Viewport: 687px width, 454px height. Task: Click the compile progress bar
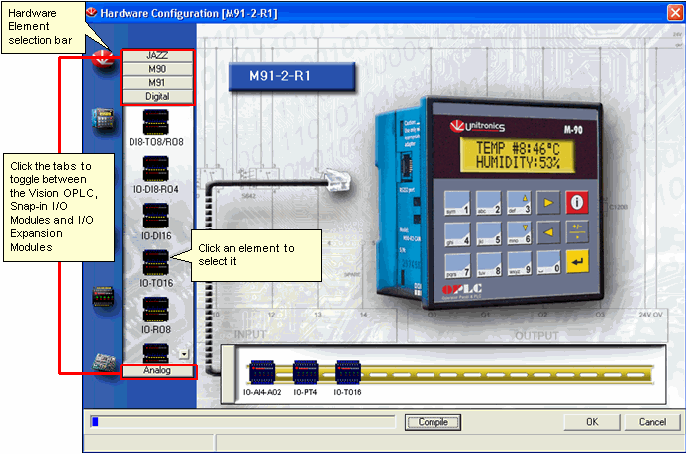pos(243,422)
